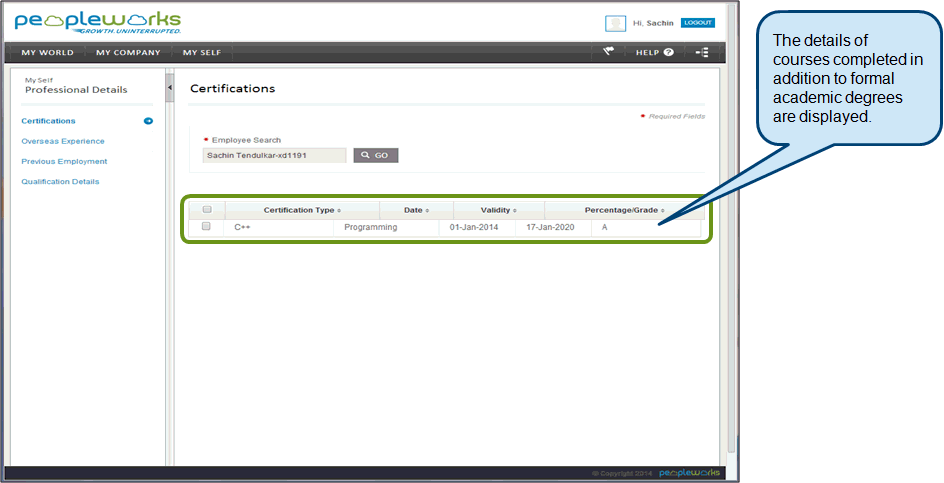Open the MY COMPANY menu

(128, 52)
